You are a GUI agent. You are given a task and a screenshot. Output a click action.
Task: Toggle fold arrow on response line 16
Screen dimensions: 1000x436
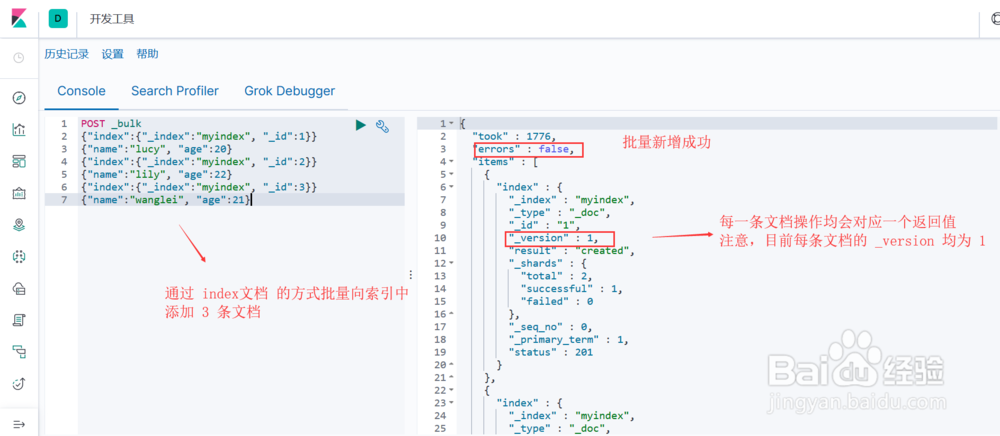pos(452,314)
